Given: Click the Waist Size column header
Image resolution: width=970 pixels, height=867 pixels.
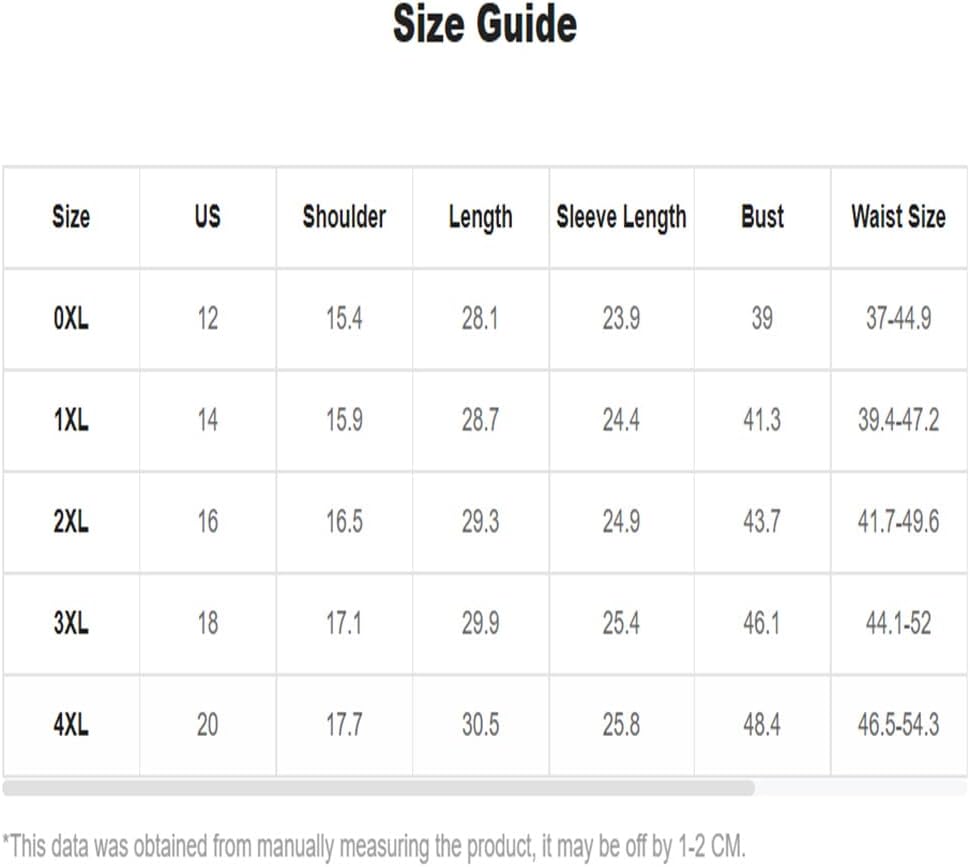Looking at the screenshot, I should 898,217.
